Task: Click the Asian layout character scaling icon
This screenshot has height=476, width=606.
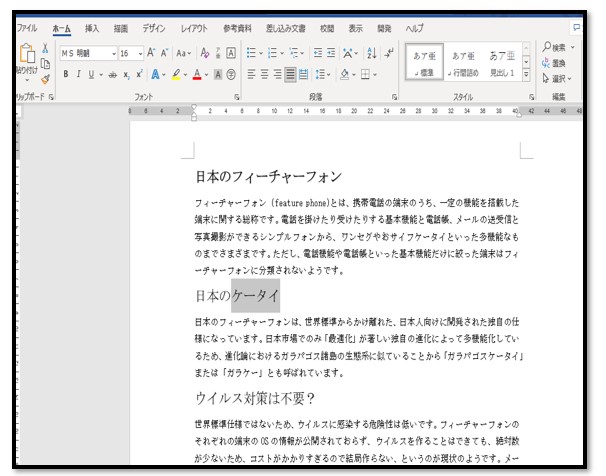Action: click(348, 53)
